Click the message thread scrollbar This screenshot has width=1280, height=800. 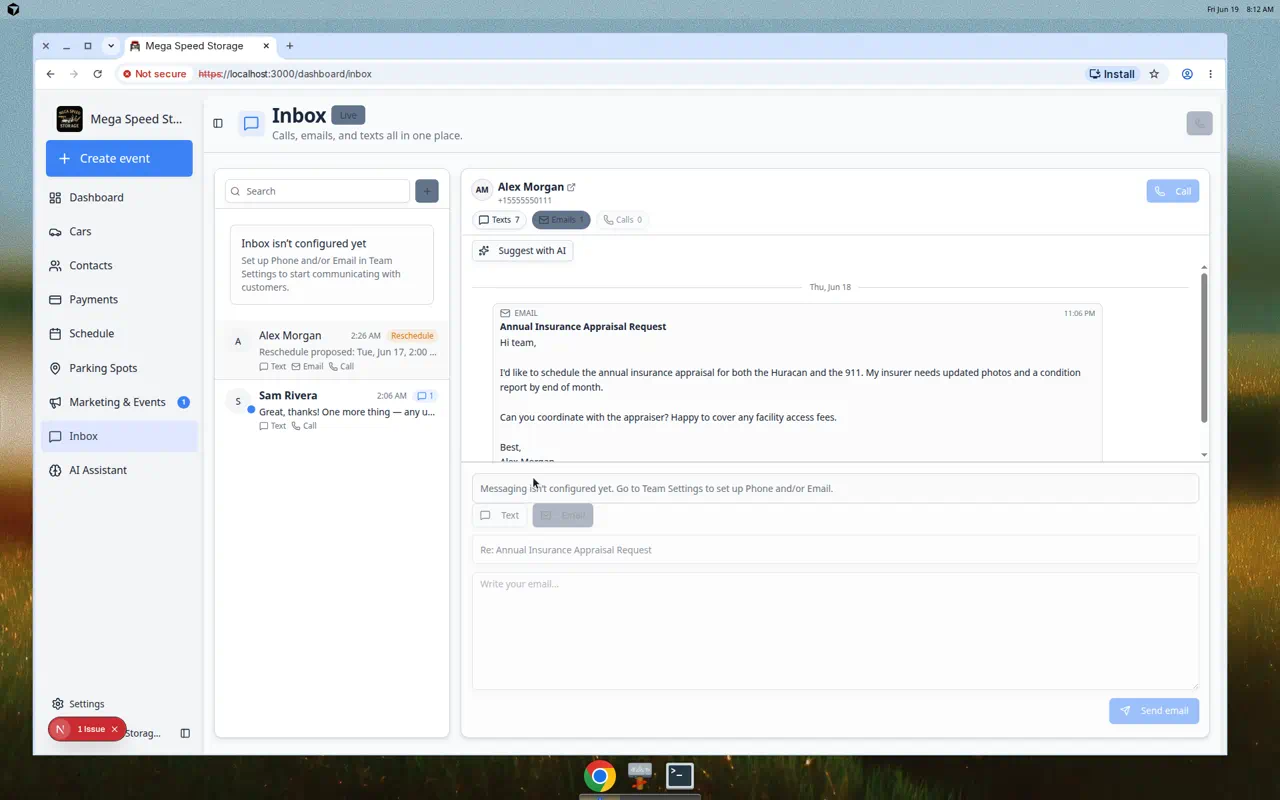(x=1204, y=347)
